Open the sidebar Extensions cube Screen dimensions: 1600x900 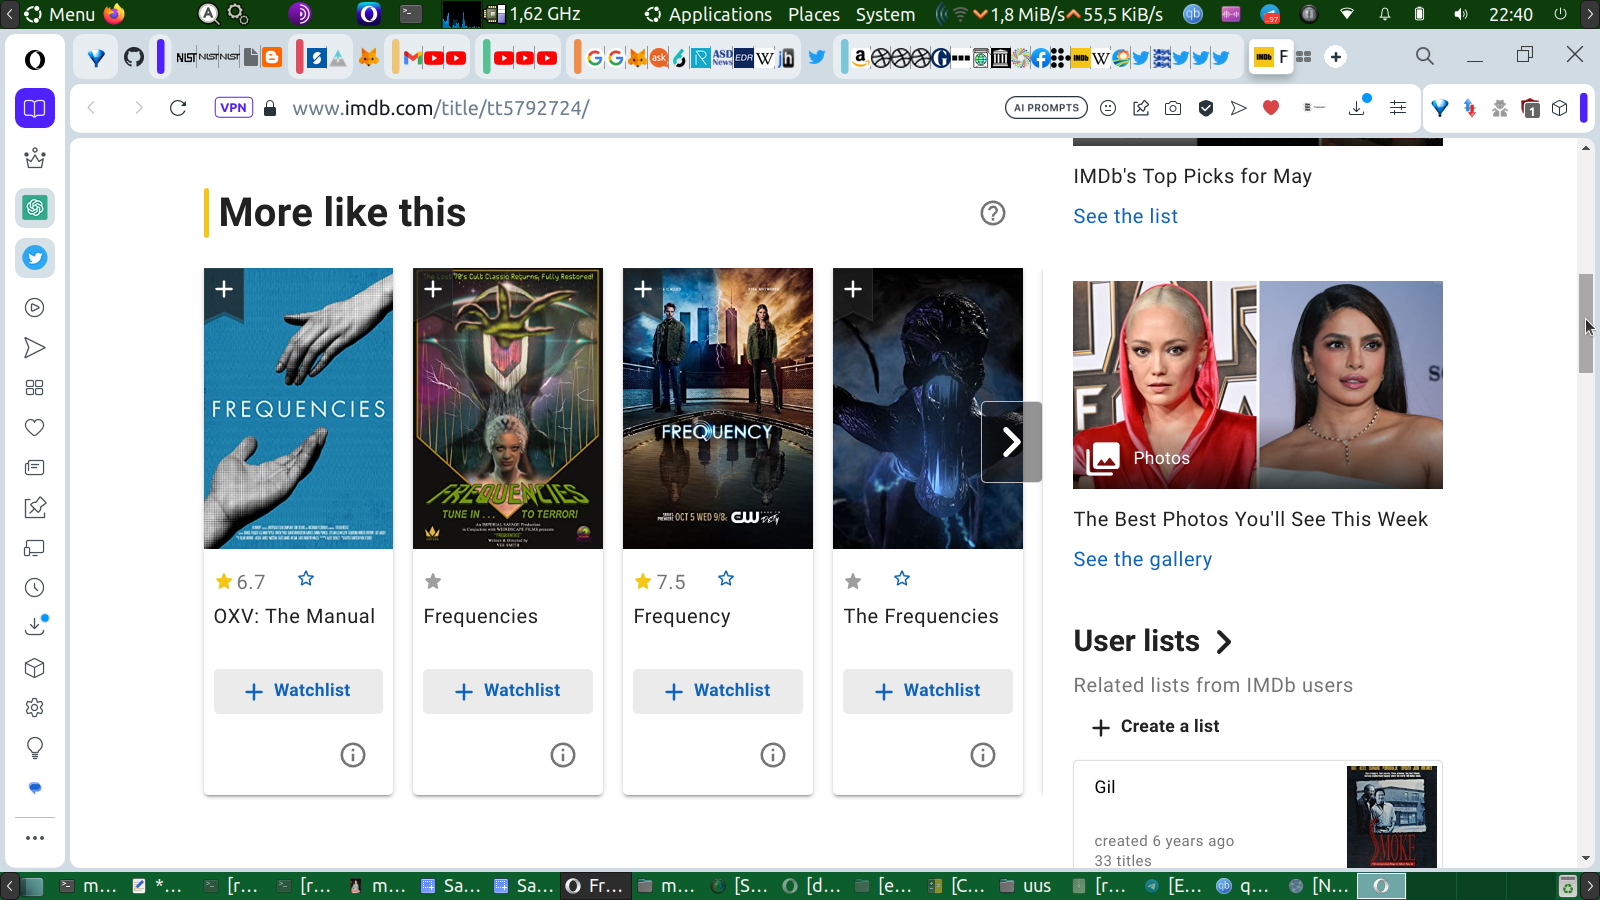35,668
